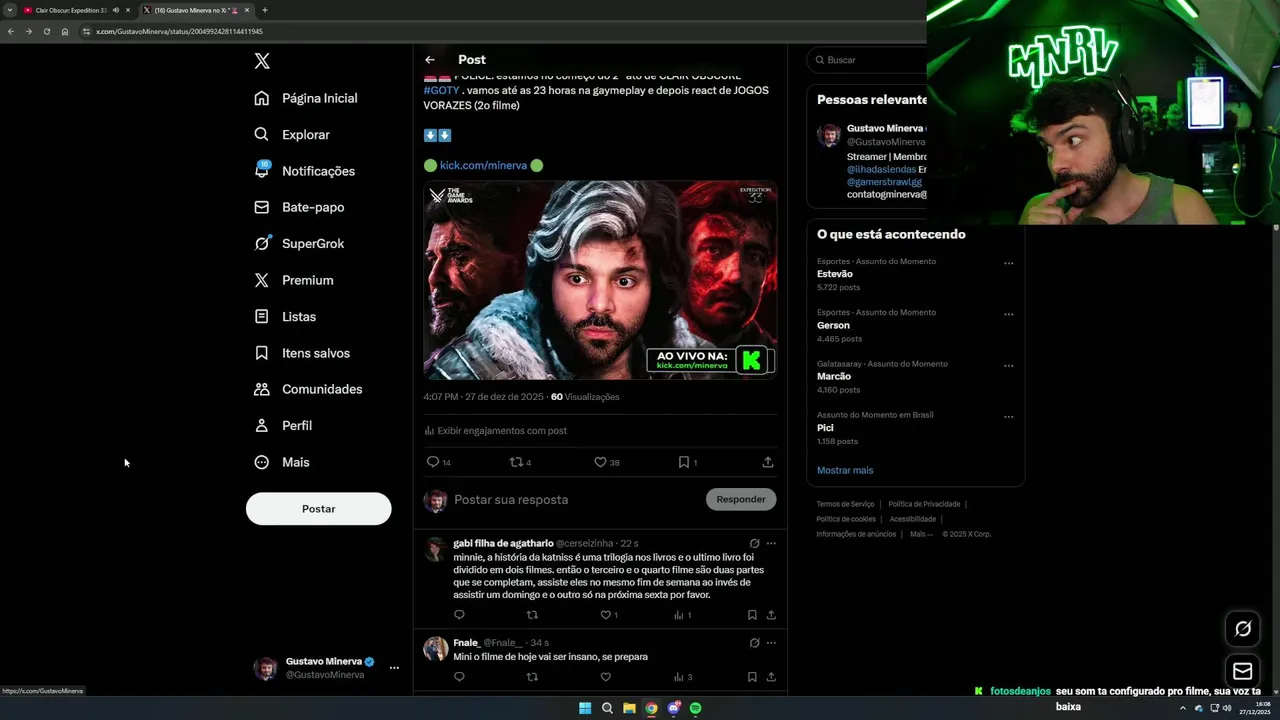Like Fnale_'s comment
1280x720 pixels.
(605, 677)
